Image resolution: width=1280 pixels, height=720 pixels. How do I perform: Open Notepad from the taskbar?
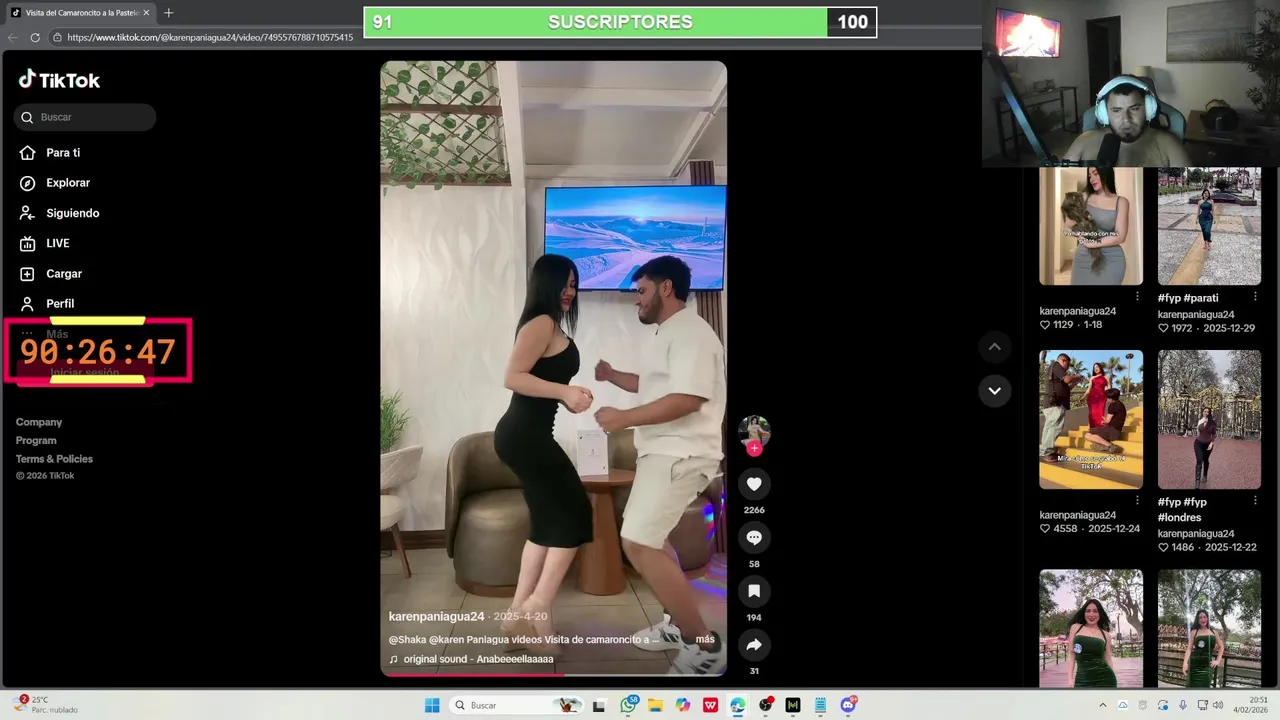(x=820, y=705)
